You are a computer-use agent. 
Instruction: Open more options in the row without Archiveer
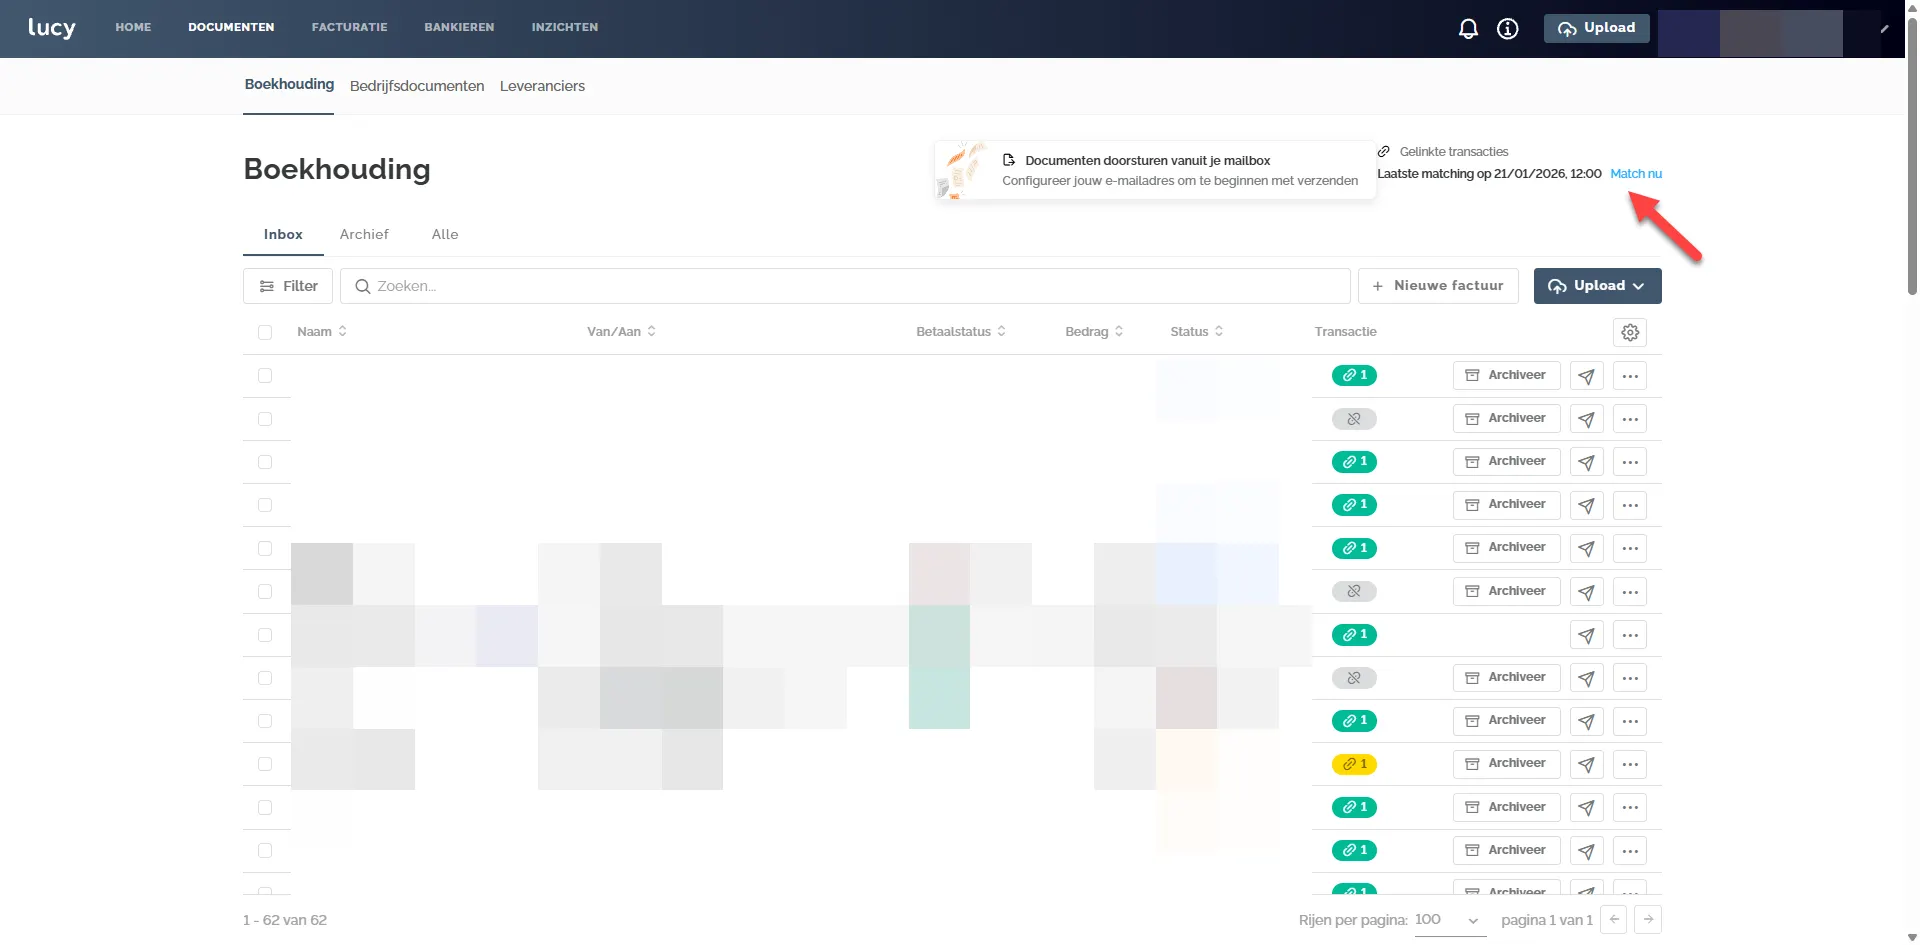click(x=1630, y=635)
